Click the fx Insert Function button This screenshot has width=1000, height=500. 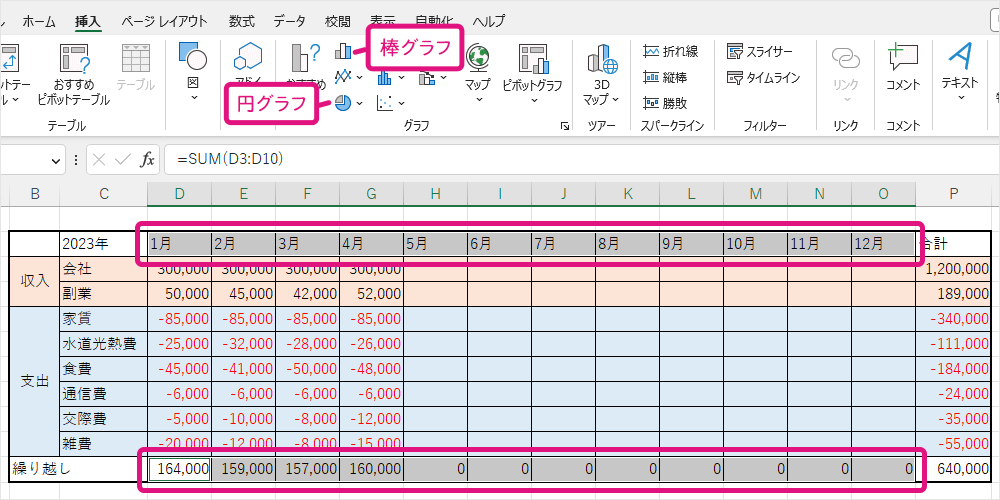point(147,159)
